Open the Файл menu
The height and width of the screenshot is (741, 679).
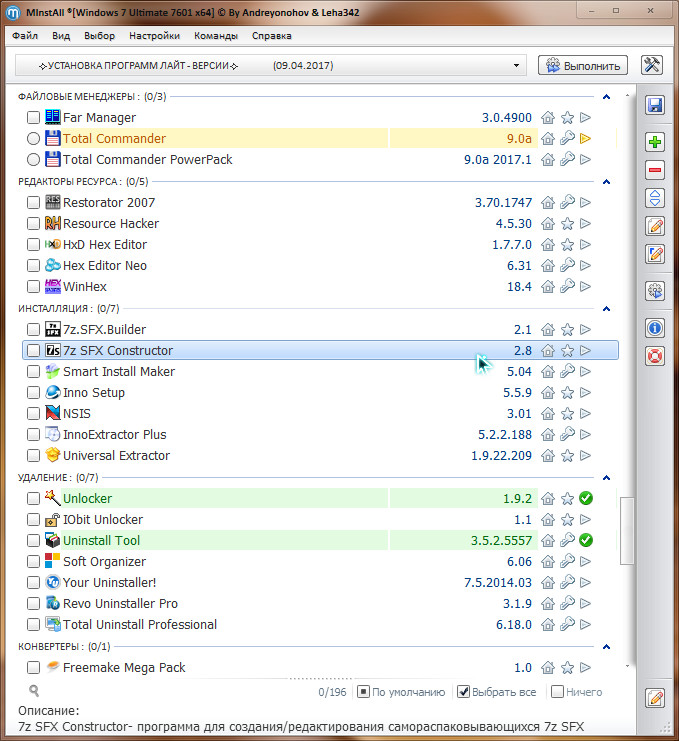[25, 36]
